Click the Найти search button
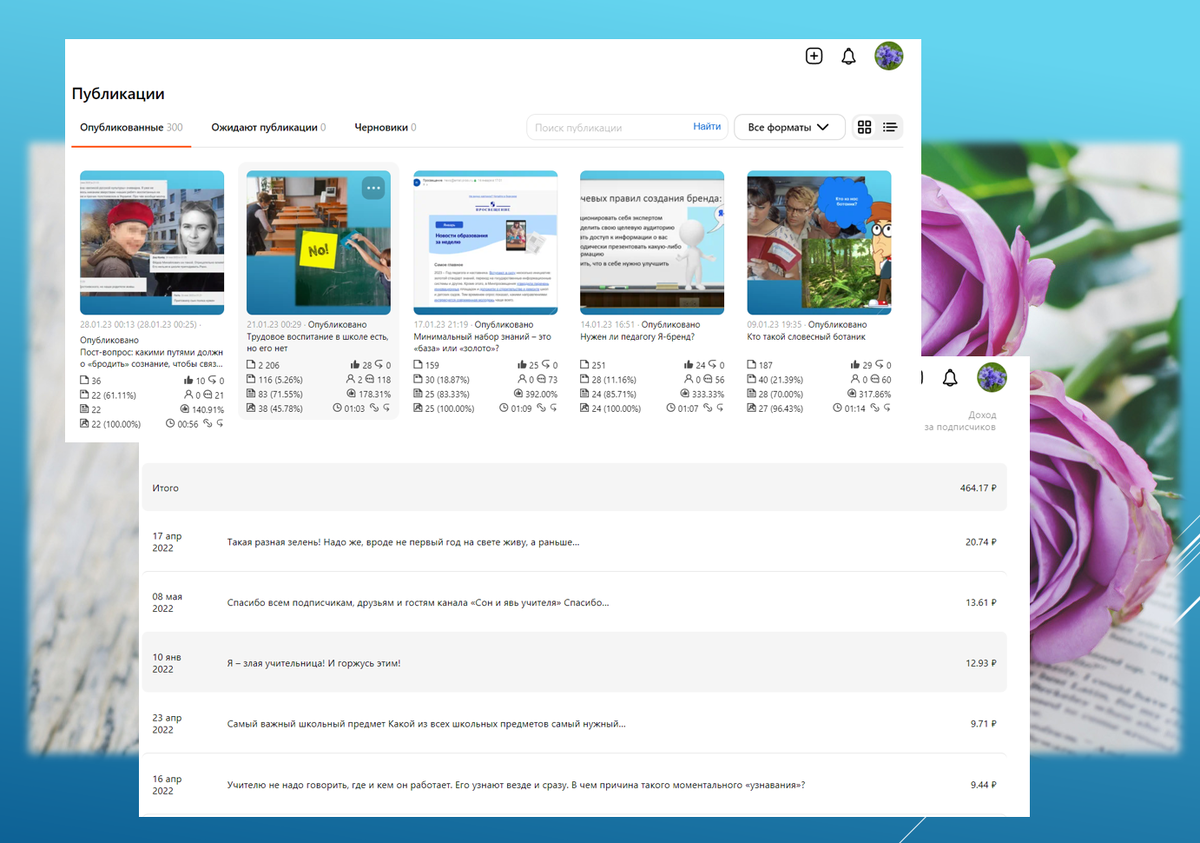The height and width of the screenshot is (843, 1200). [707, 127]
